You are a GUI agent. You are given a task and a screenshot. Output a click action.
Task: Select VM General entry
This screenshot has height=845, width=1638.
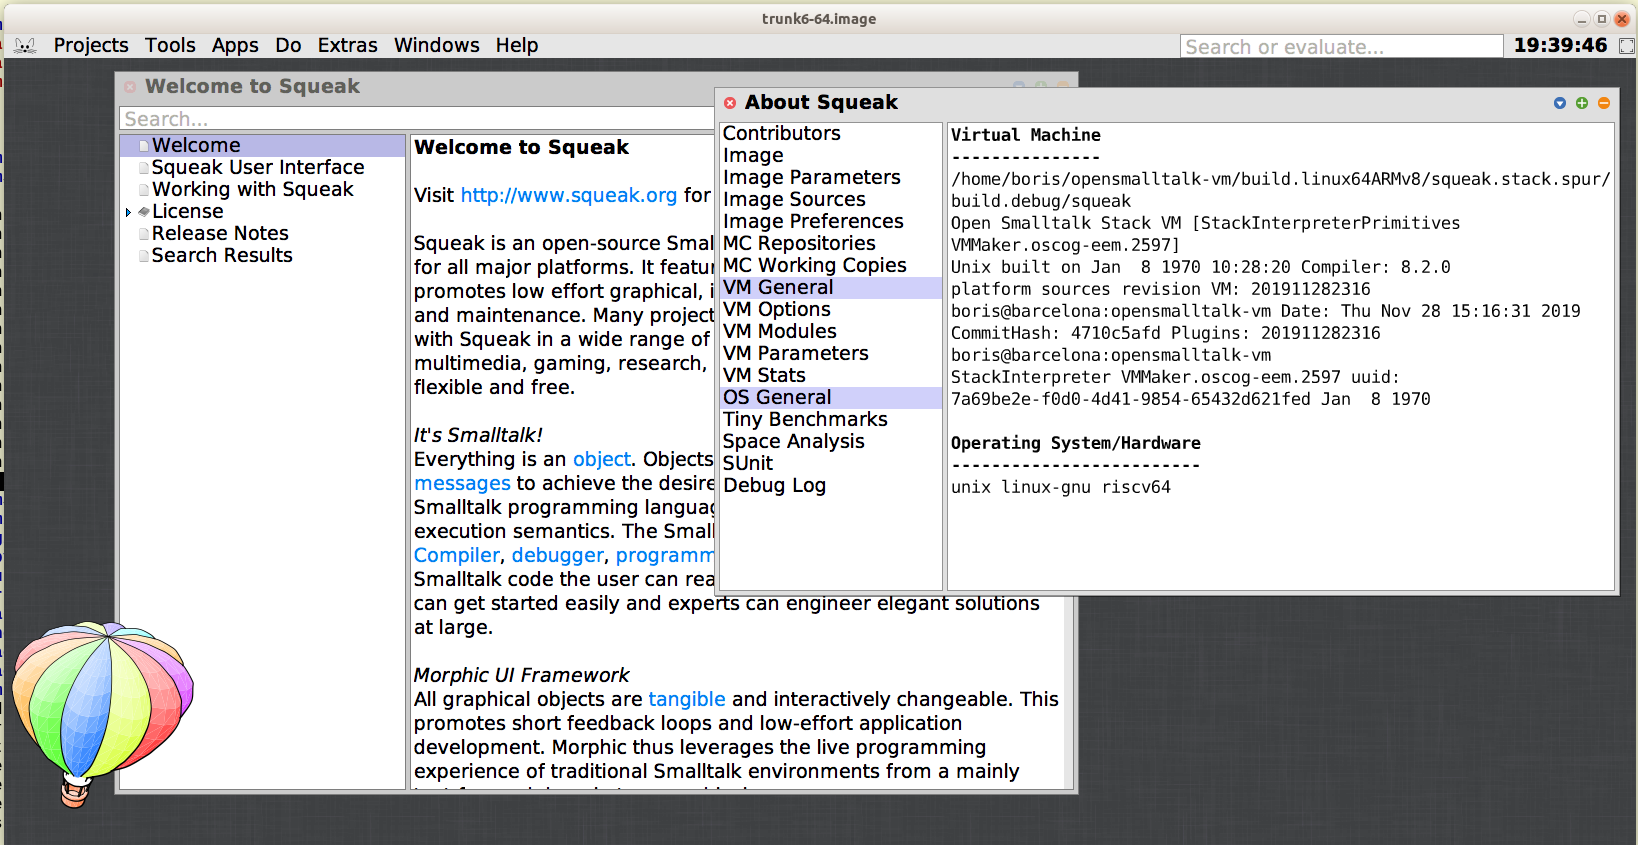(831, 287)
